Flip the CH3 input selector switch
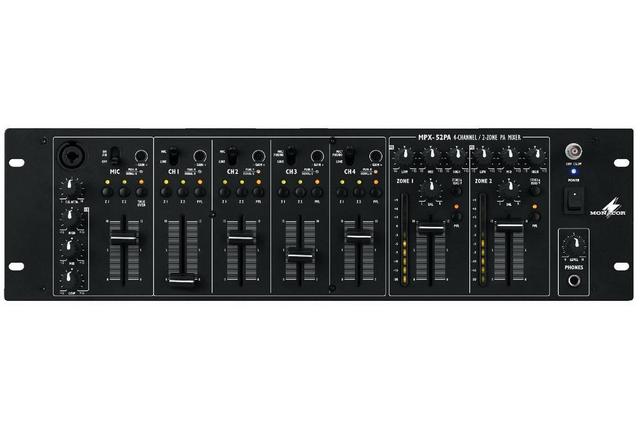This screenshot has height=438, width=640. 291,155
